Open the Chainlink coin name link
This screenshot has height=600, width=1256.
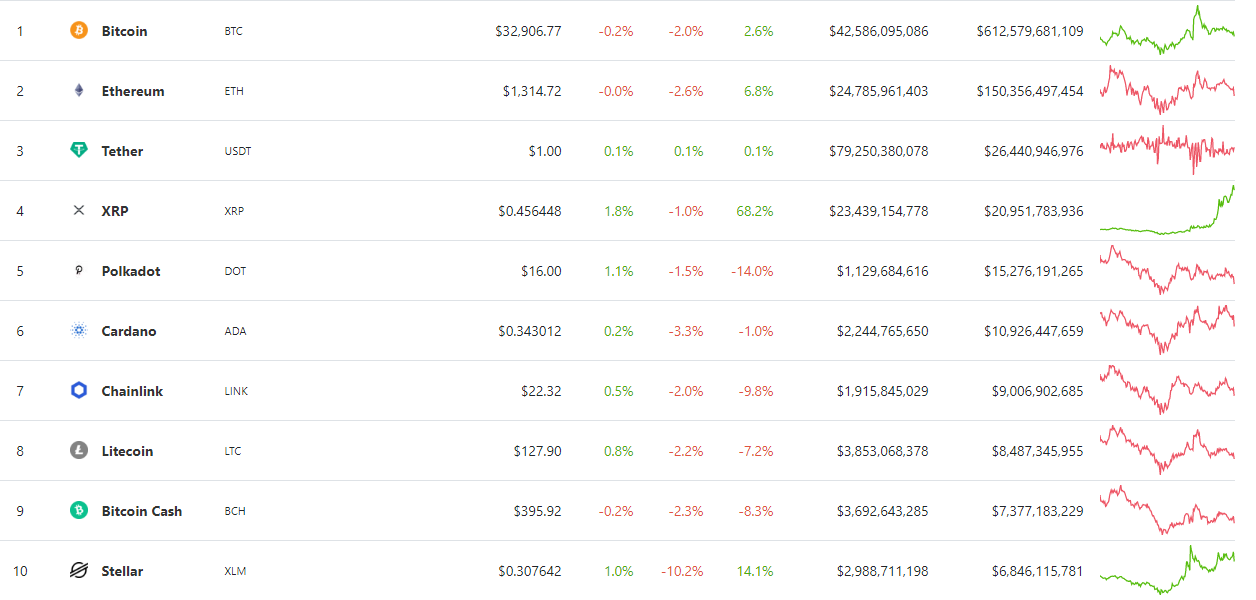(132, 391)
